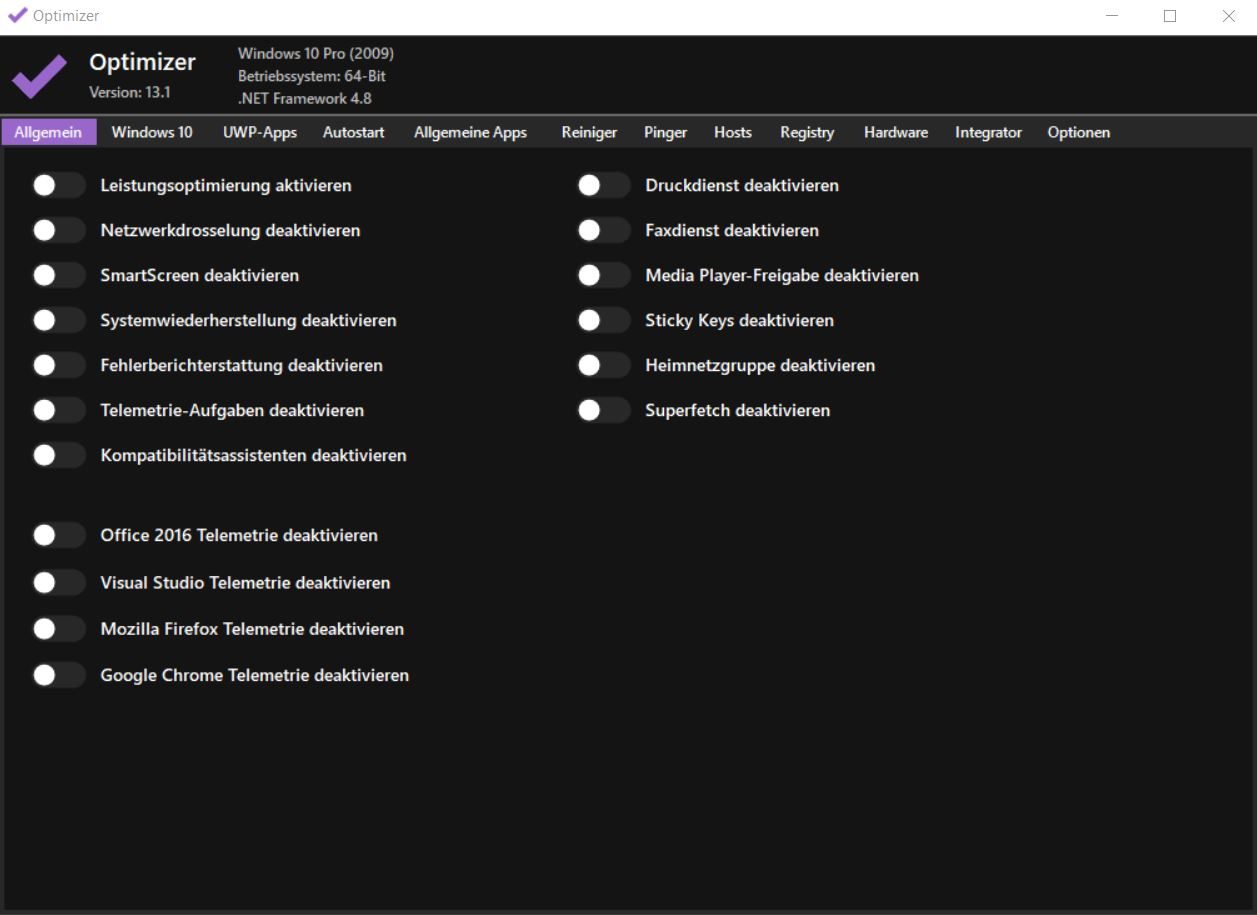Enable Mozilla Firefox Telemetrie deaktivieren switch

coord(58,629)
